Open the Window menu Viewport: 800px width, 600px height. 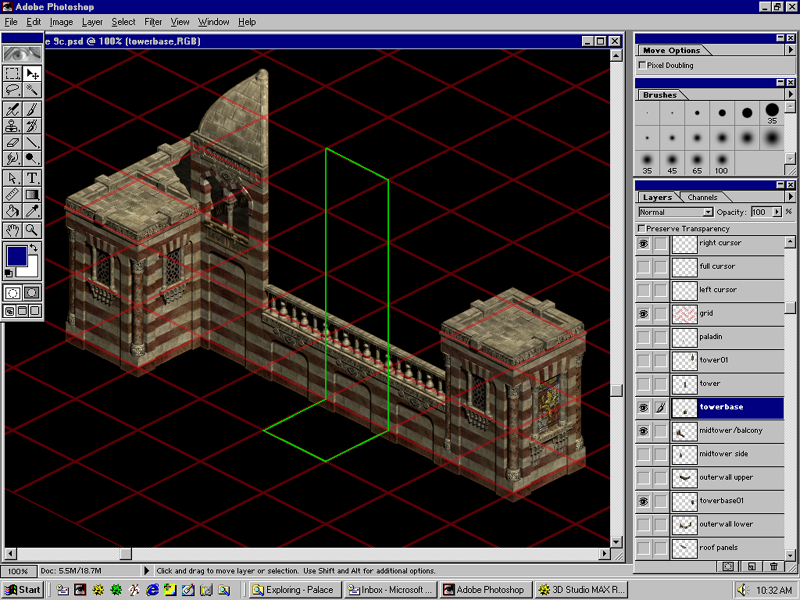click(x=213, y=22)
